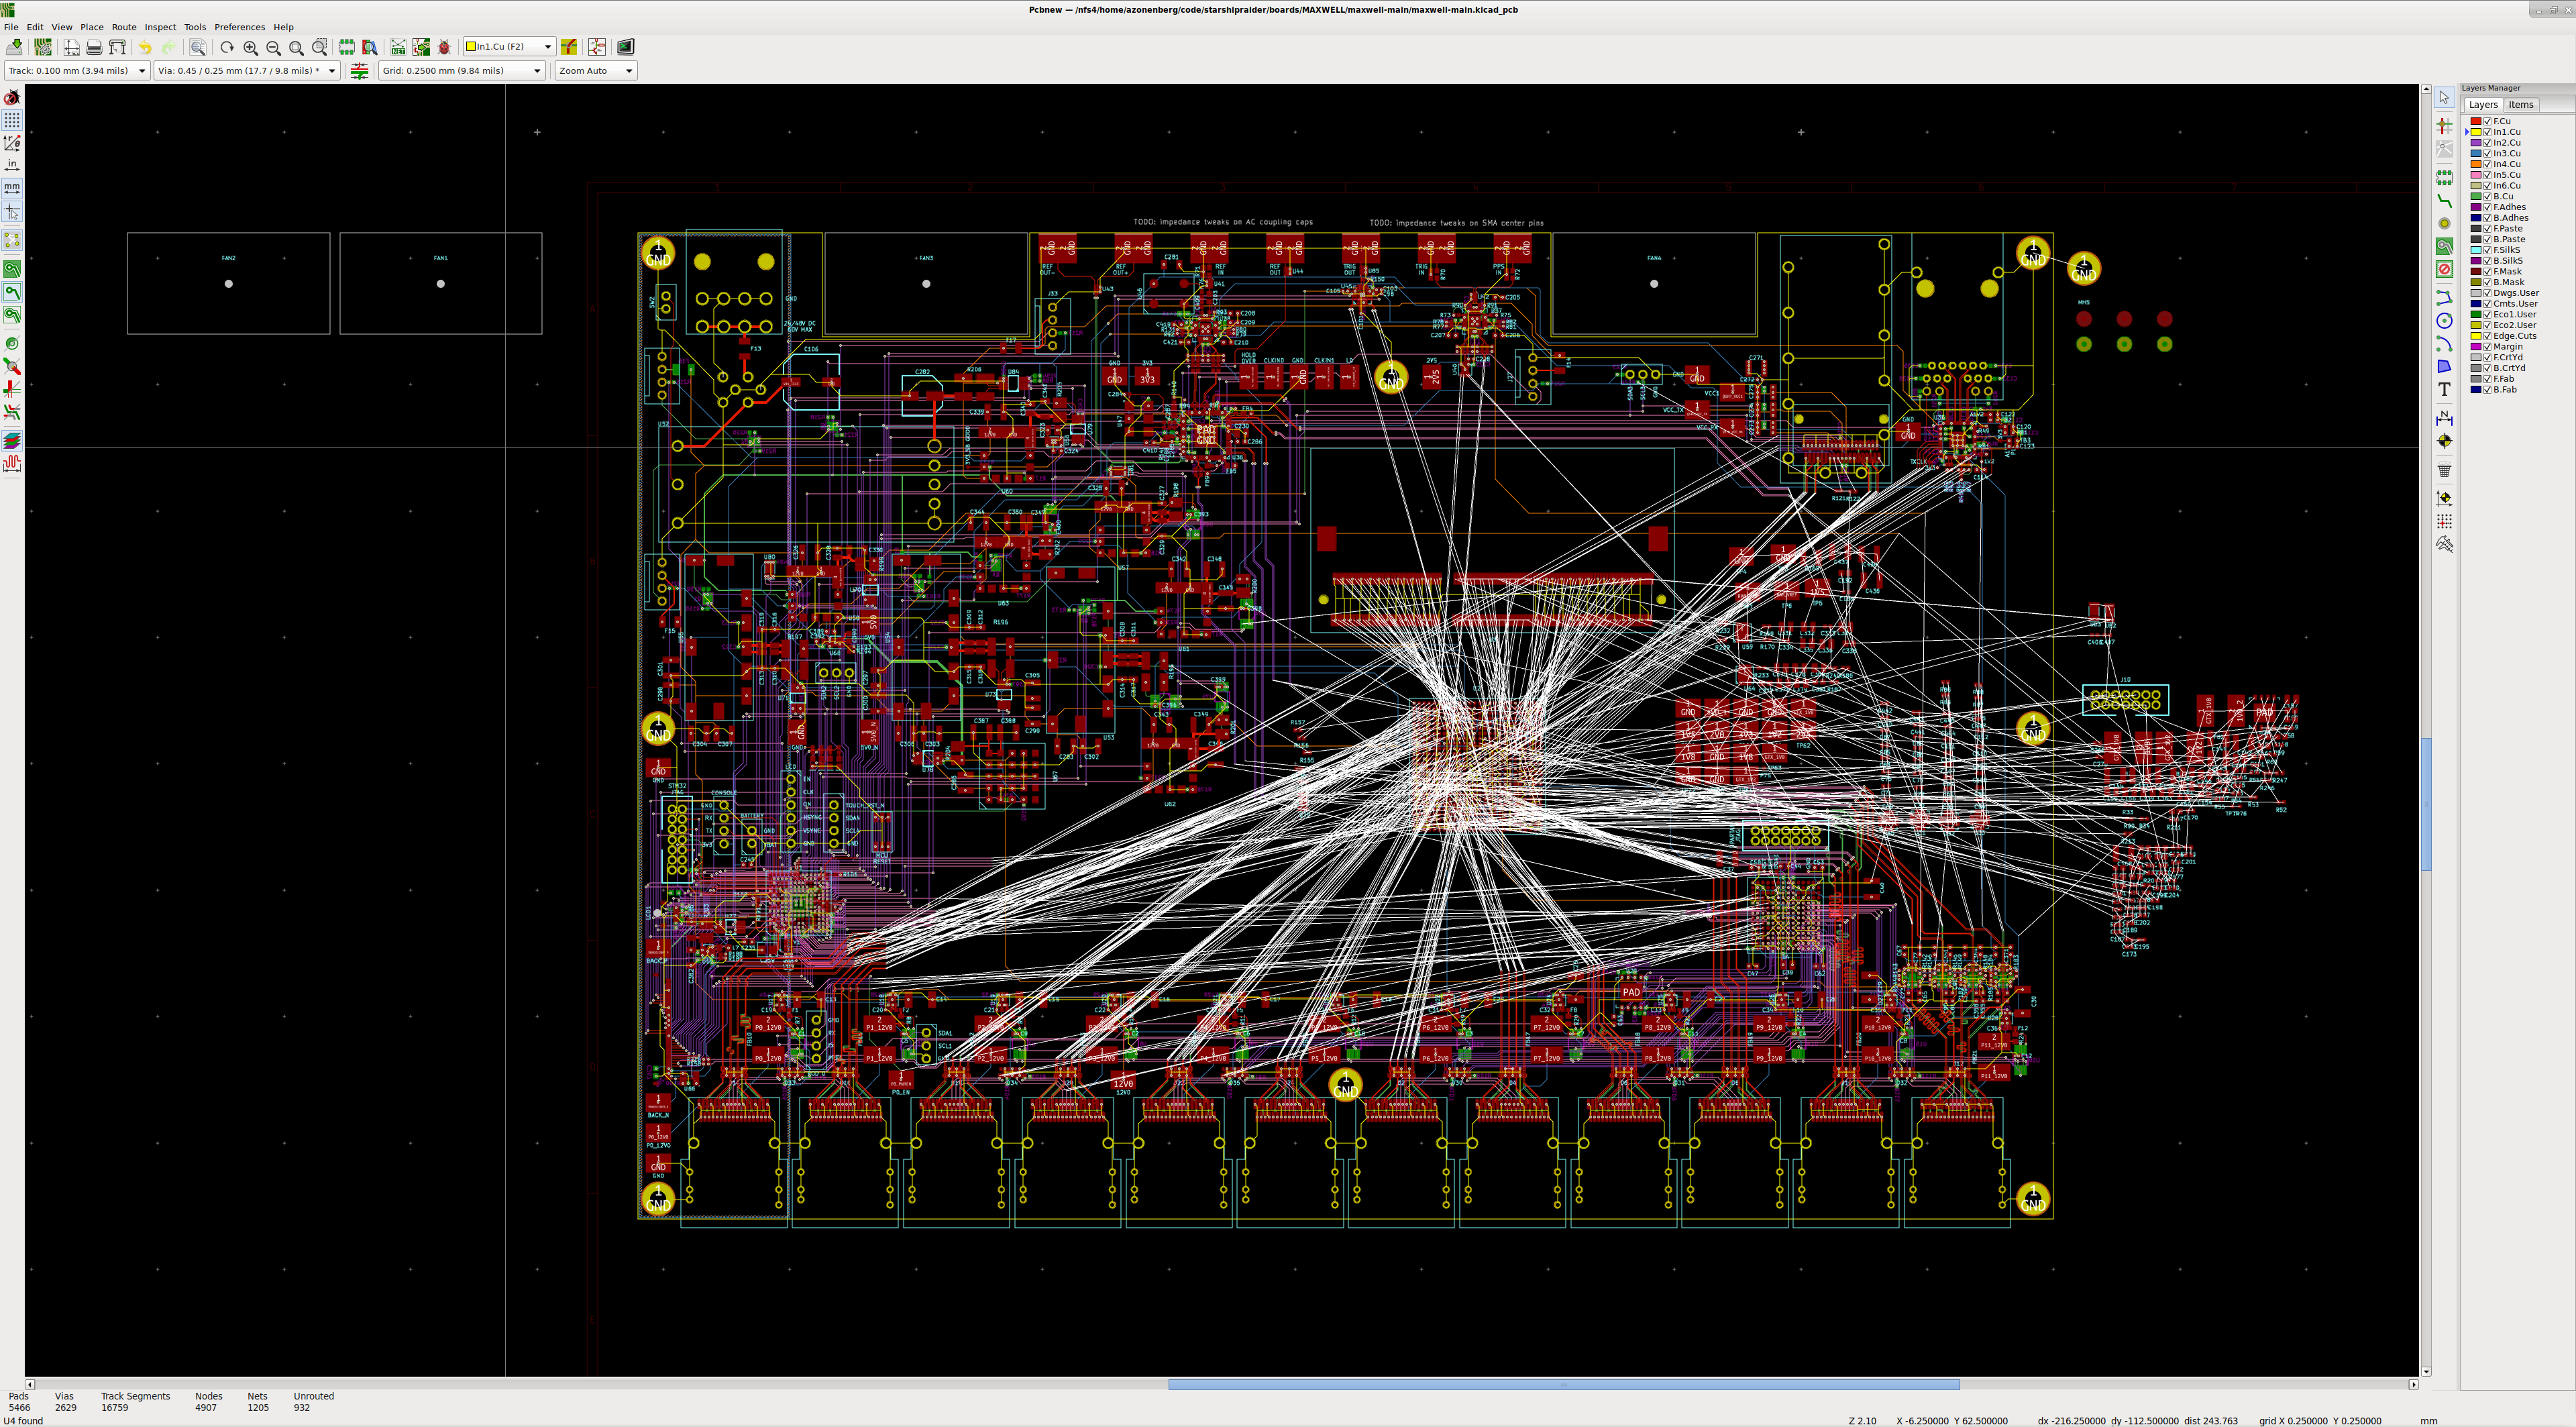Switch units to inches

tap(12, 165)
